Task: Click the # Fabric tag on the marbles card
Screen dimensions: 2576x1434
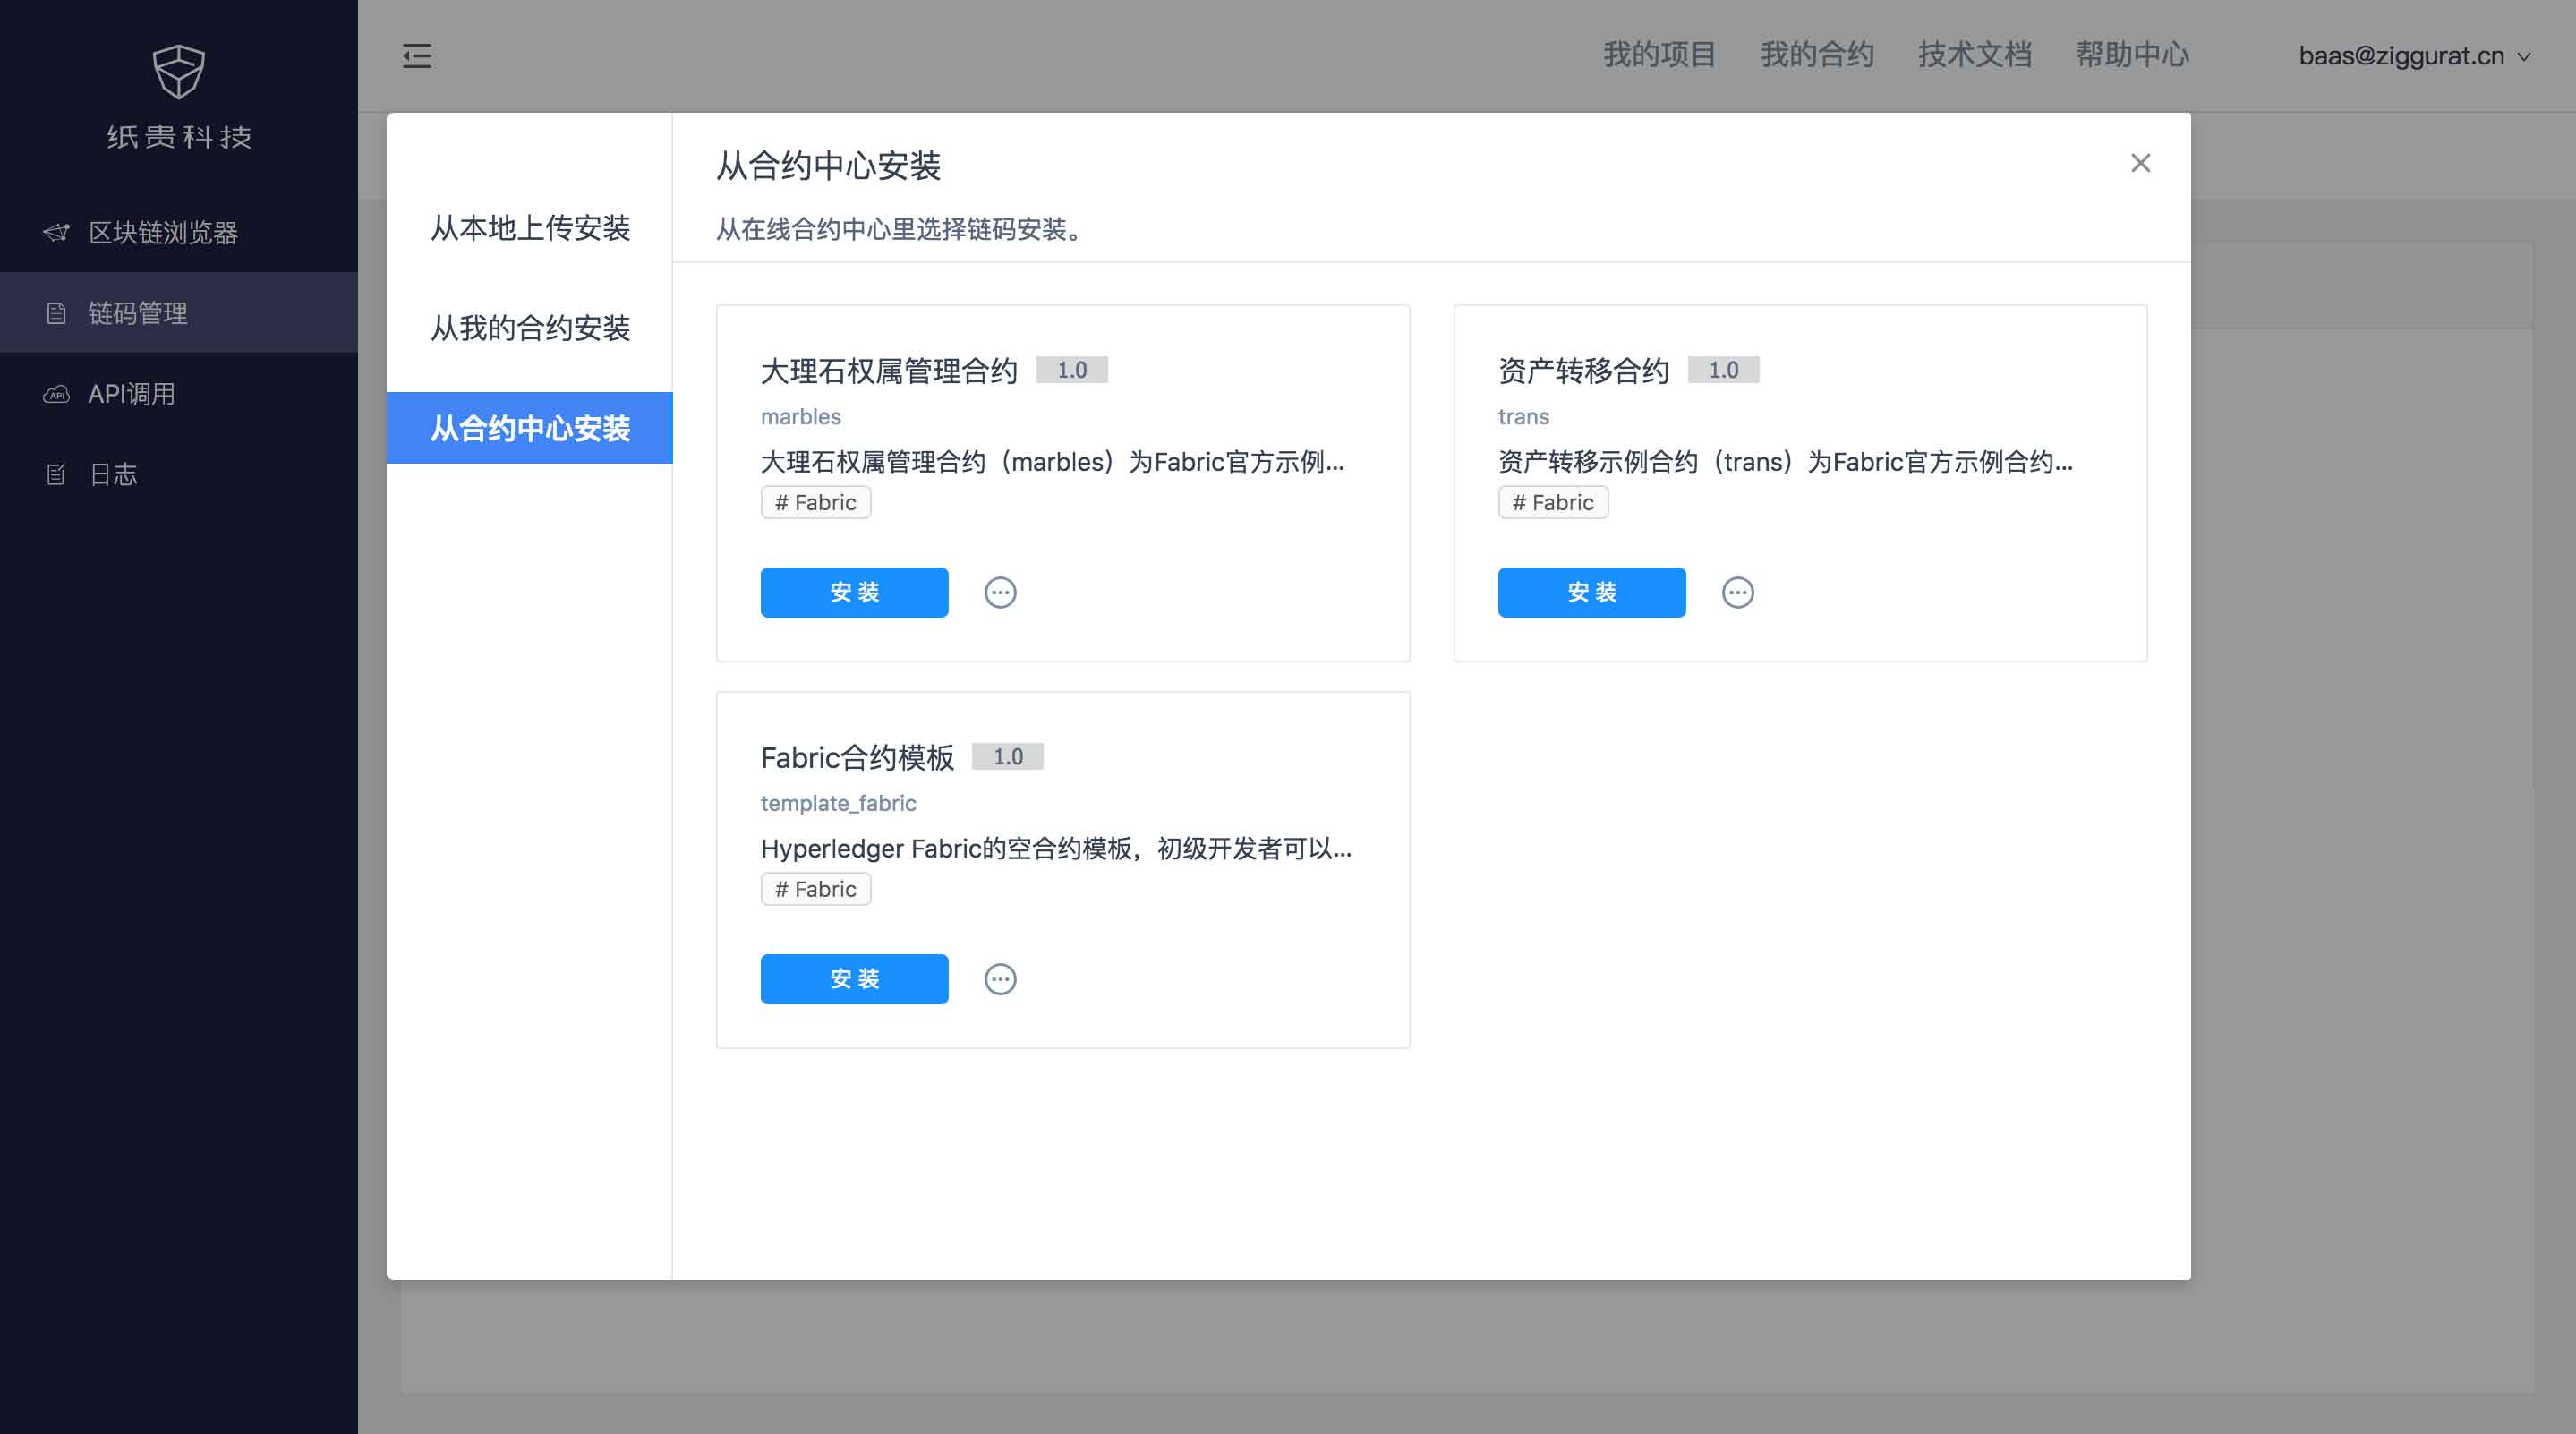Action: [x=815, y=502]
